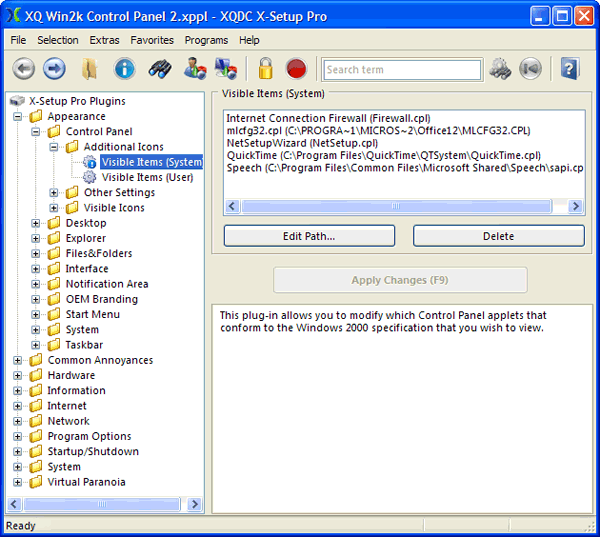The image size is (600, 537).
Task: Open the File menu
Action: coord(18,40)
